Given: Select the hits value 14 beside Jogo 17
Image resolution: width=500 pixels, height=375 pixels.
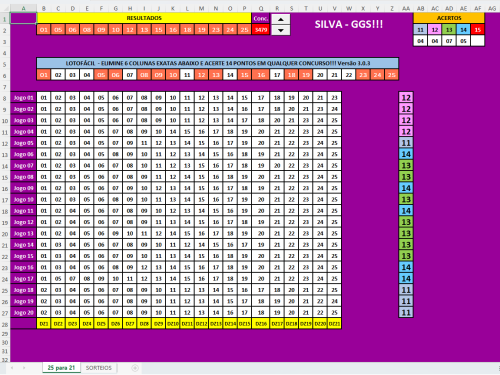Looking at the screenshot, I should (406, 279).
